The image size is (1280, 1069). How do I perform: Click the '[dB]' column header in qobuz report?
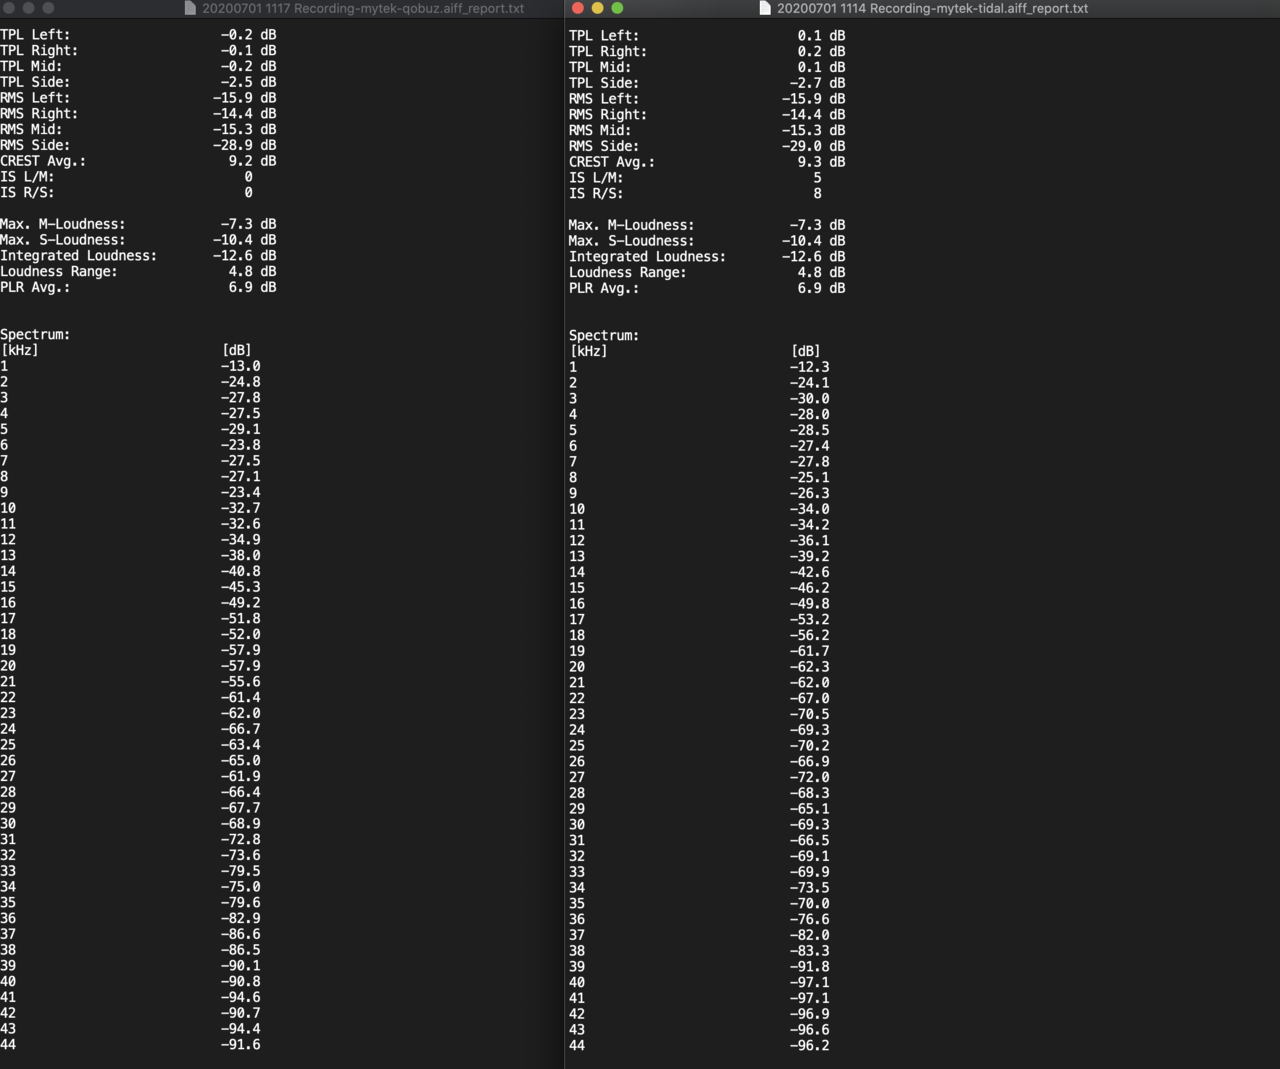237,350
